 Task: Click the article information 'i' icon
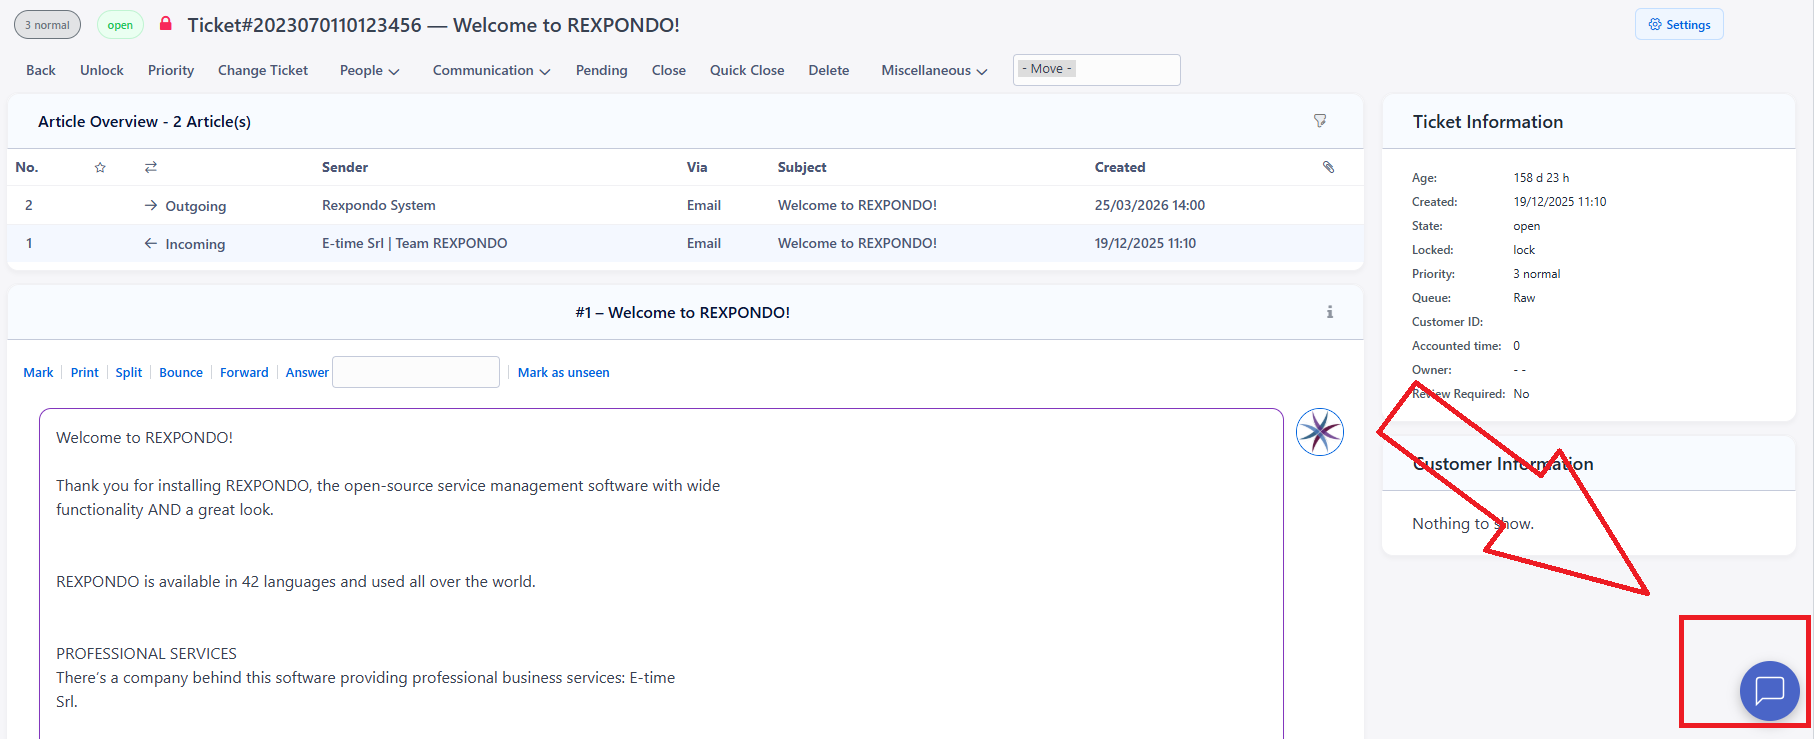tap(1330, 312)
